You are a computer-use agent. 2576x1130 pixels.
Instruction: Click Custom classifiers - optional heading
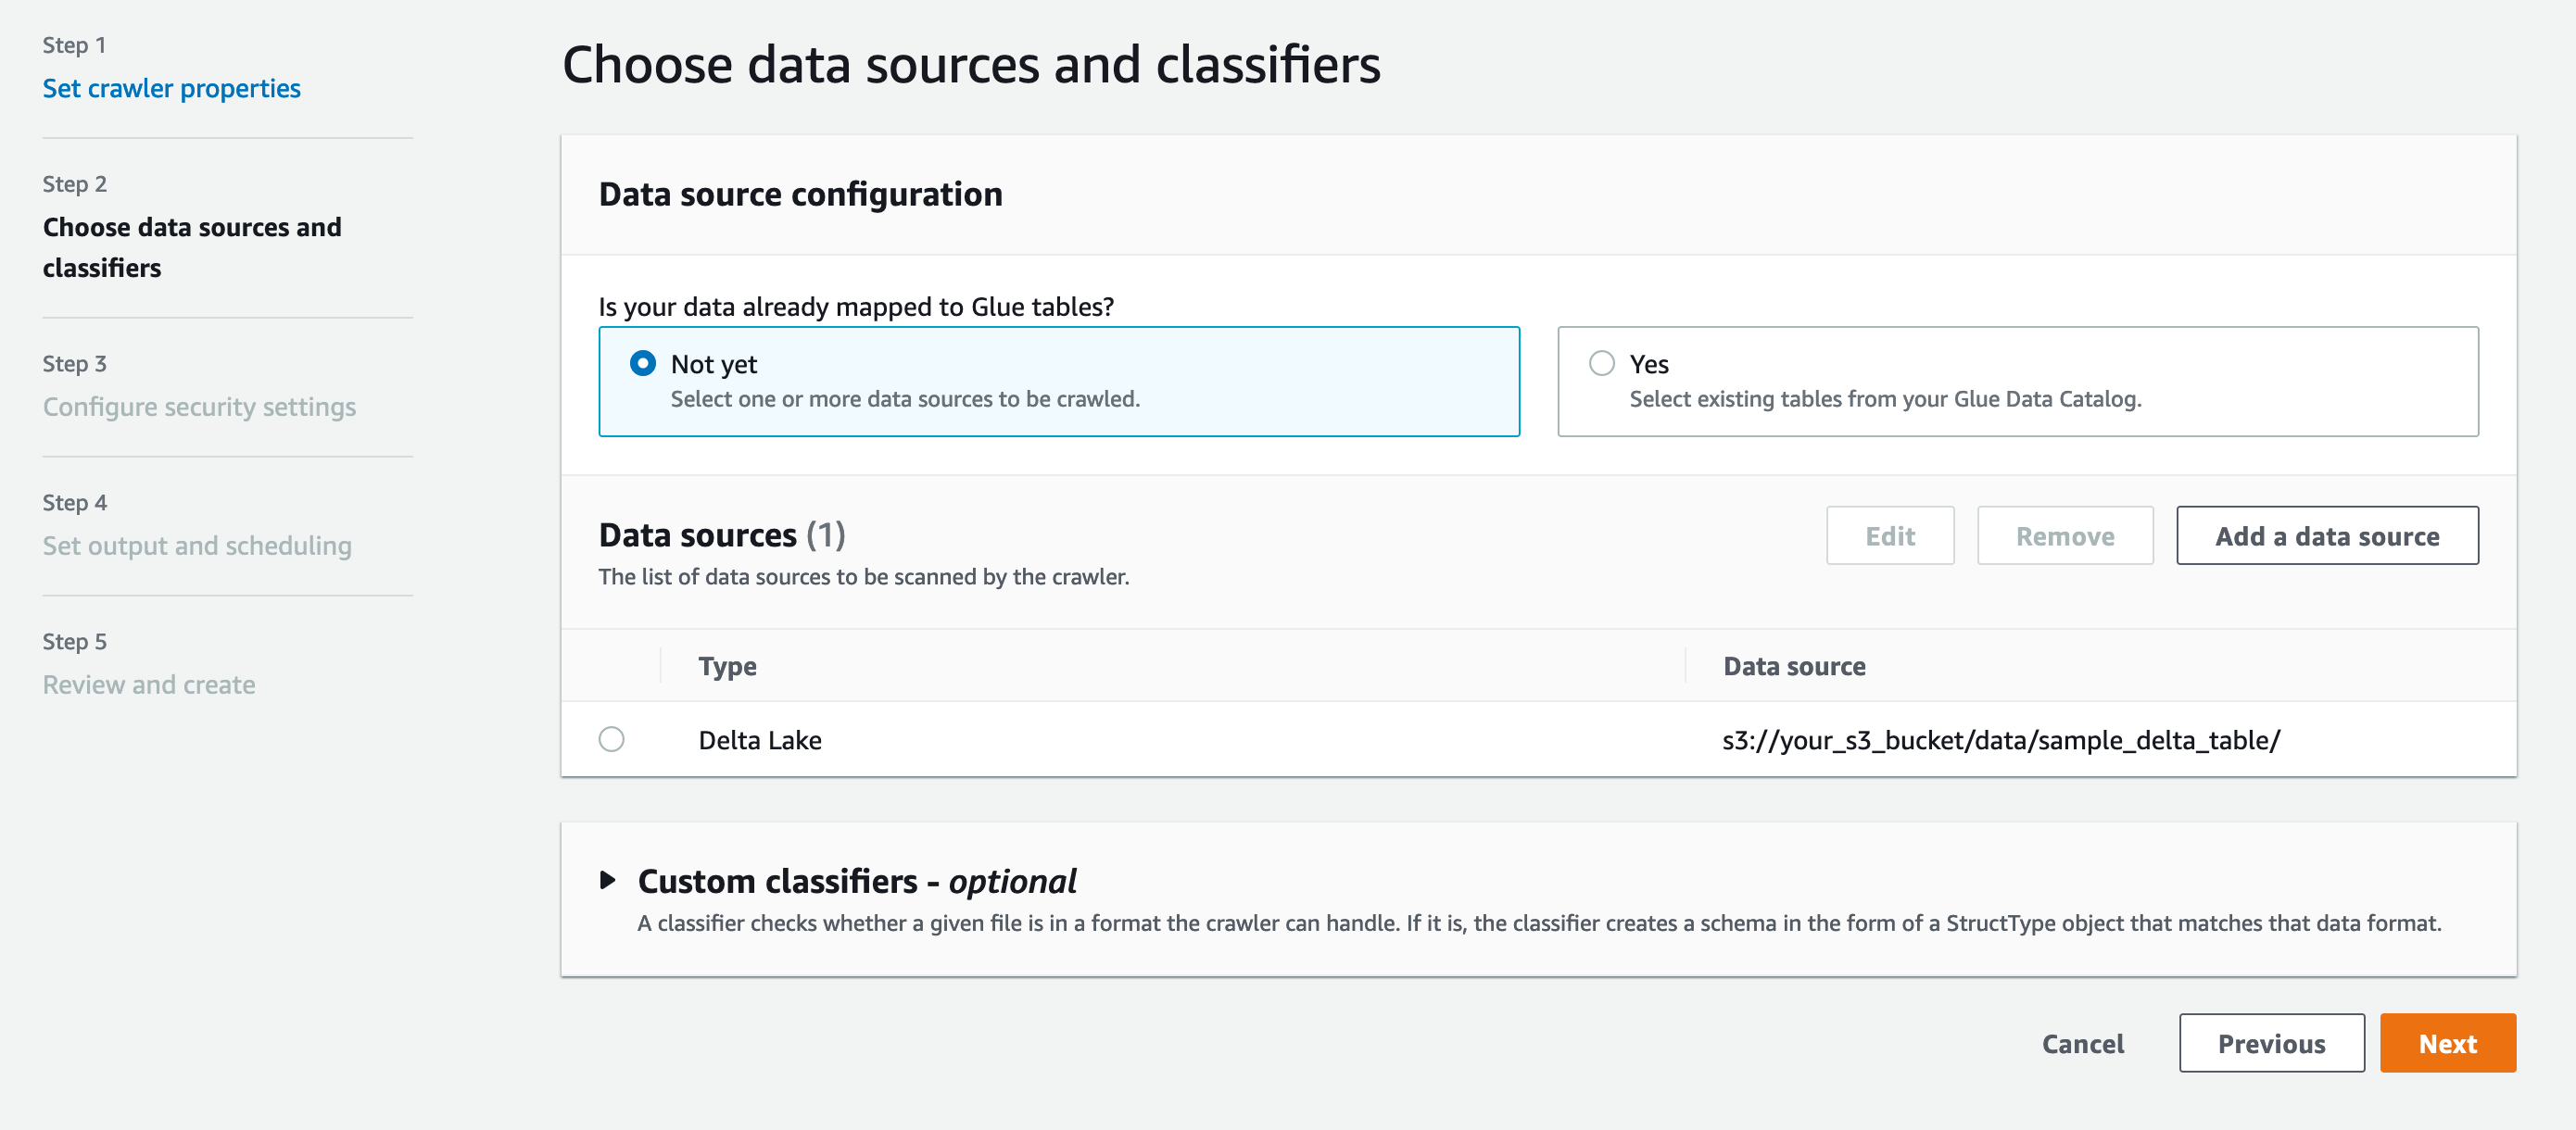[856, 881]
